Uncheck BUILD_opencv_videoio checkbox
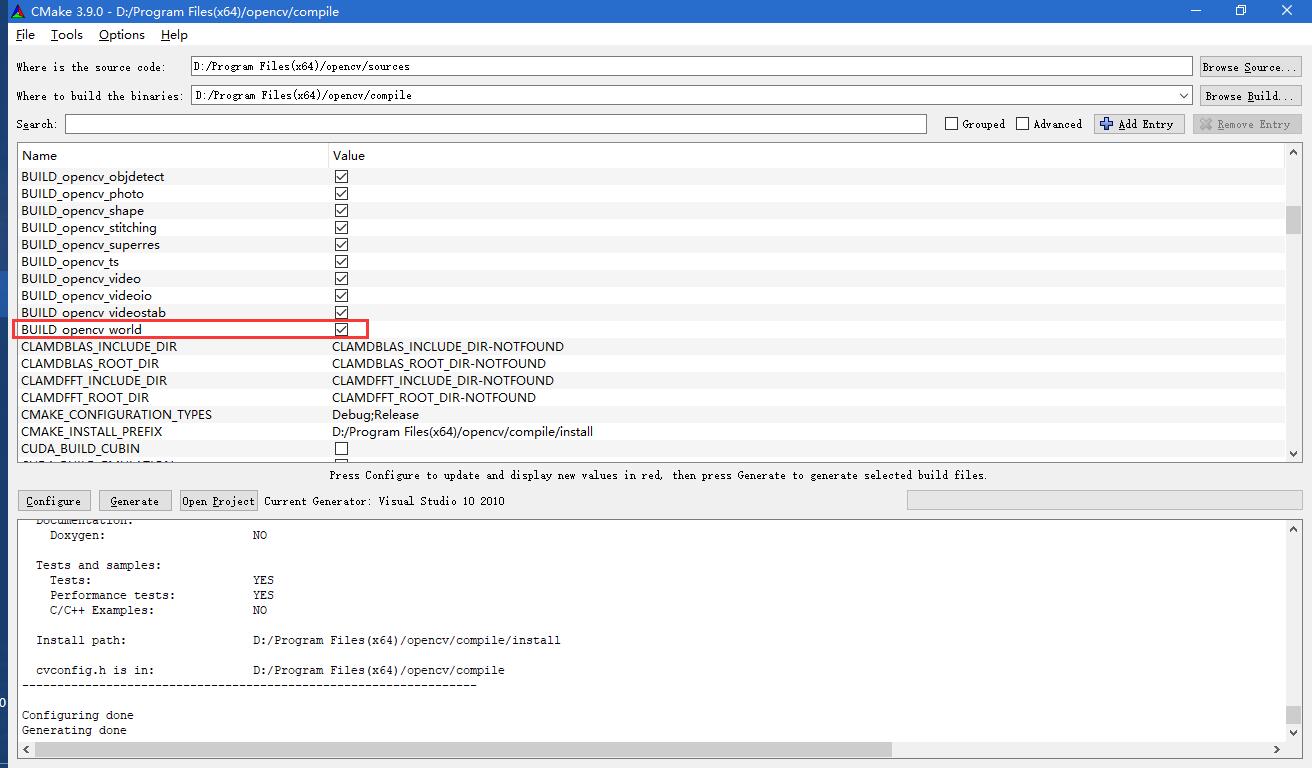Image resolution: width=1312 pixels, height=768 pixels. pos(341,296)
